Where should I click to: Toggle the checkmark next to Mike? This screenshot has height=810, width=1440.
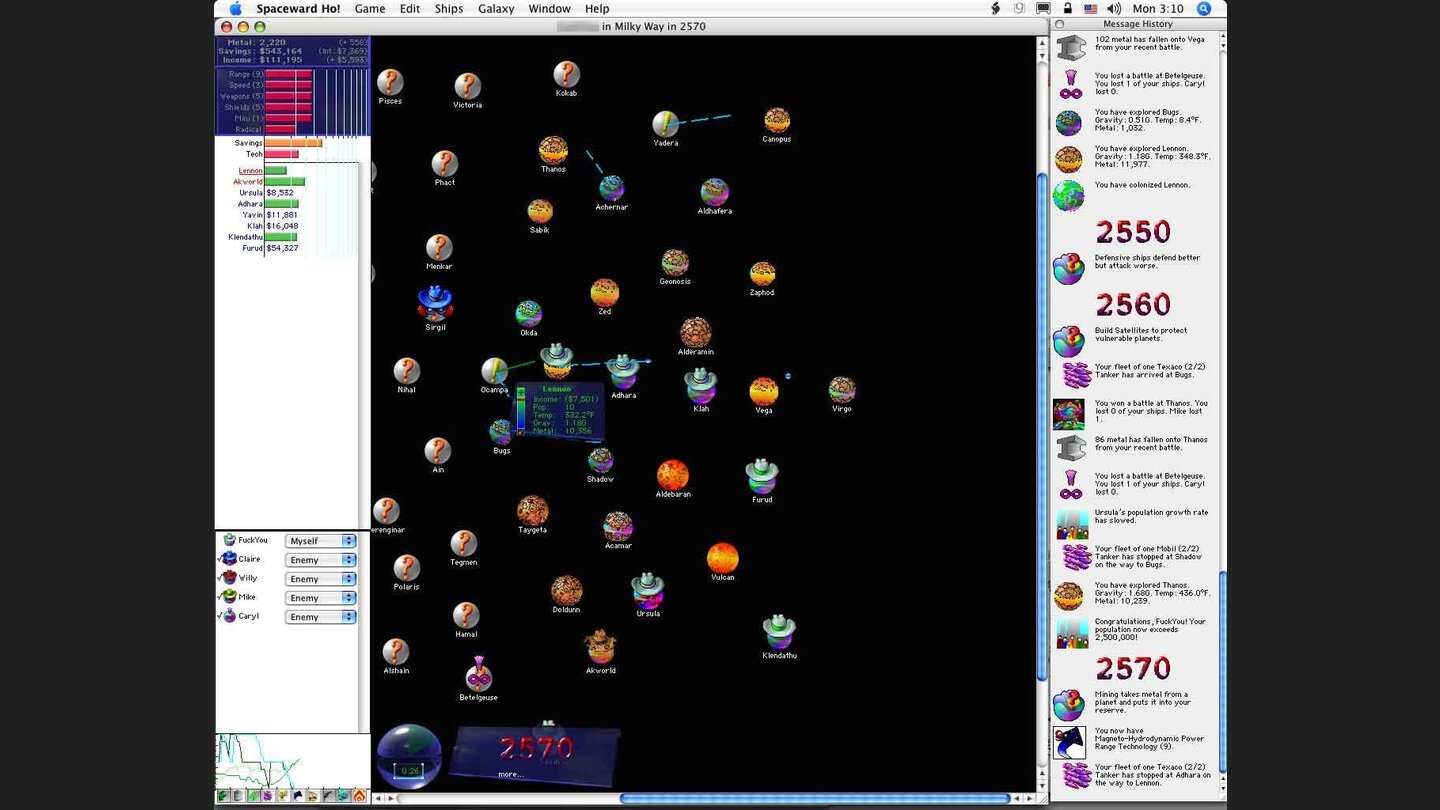click(x=220, y=597)
